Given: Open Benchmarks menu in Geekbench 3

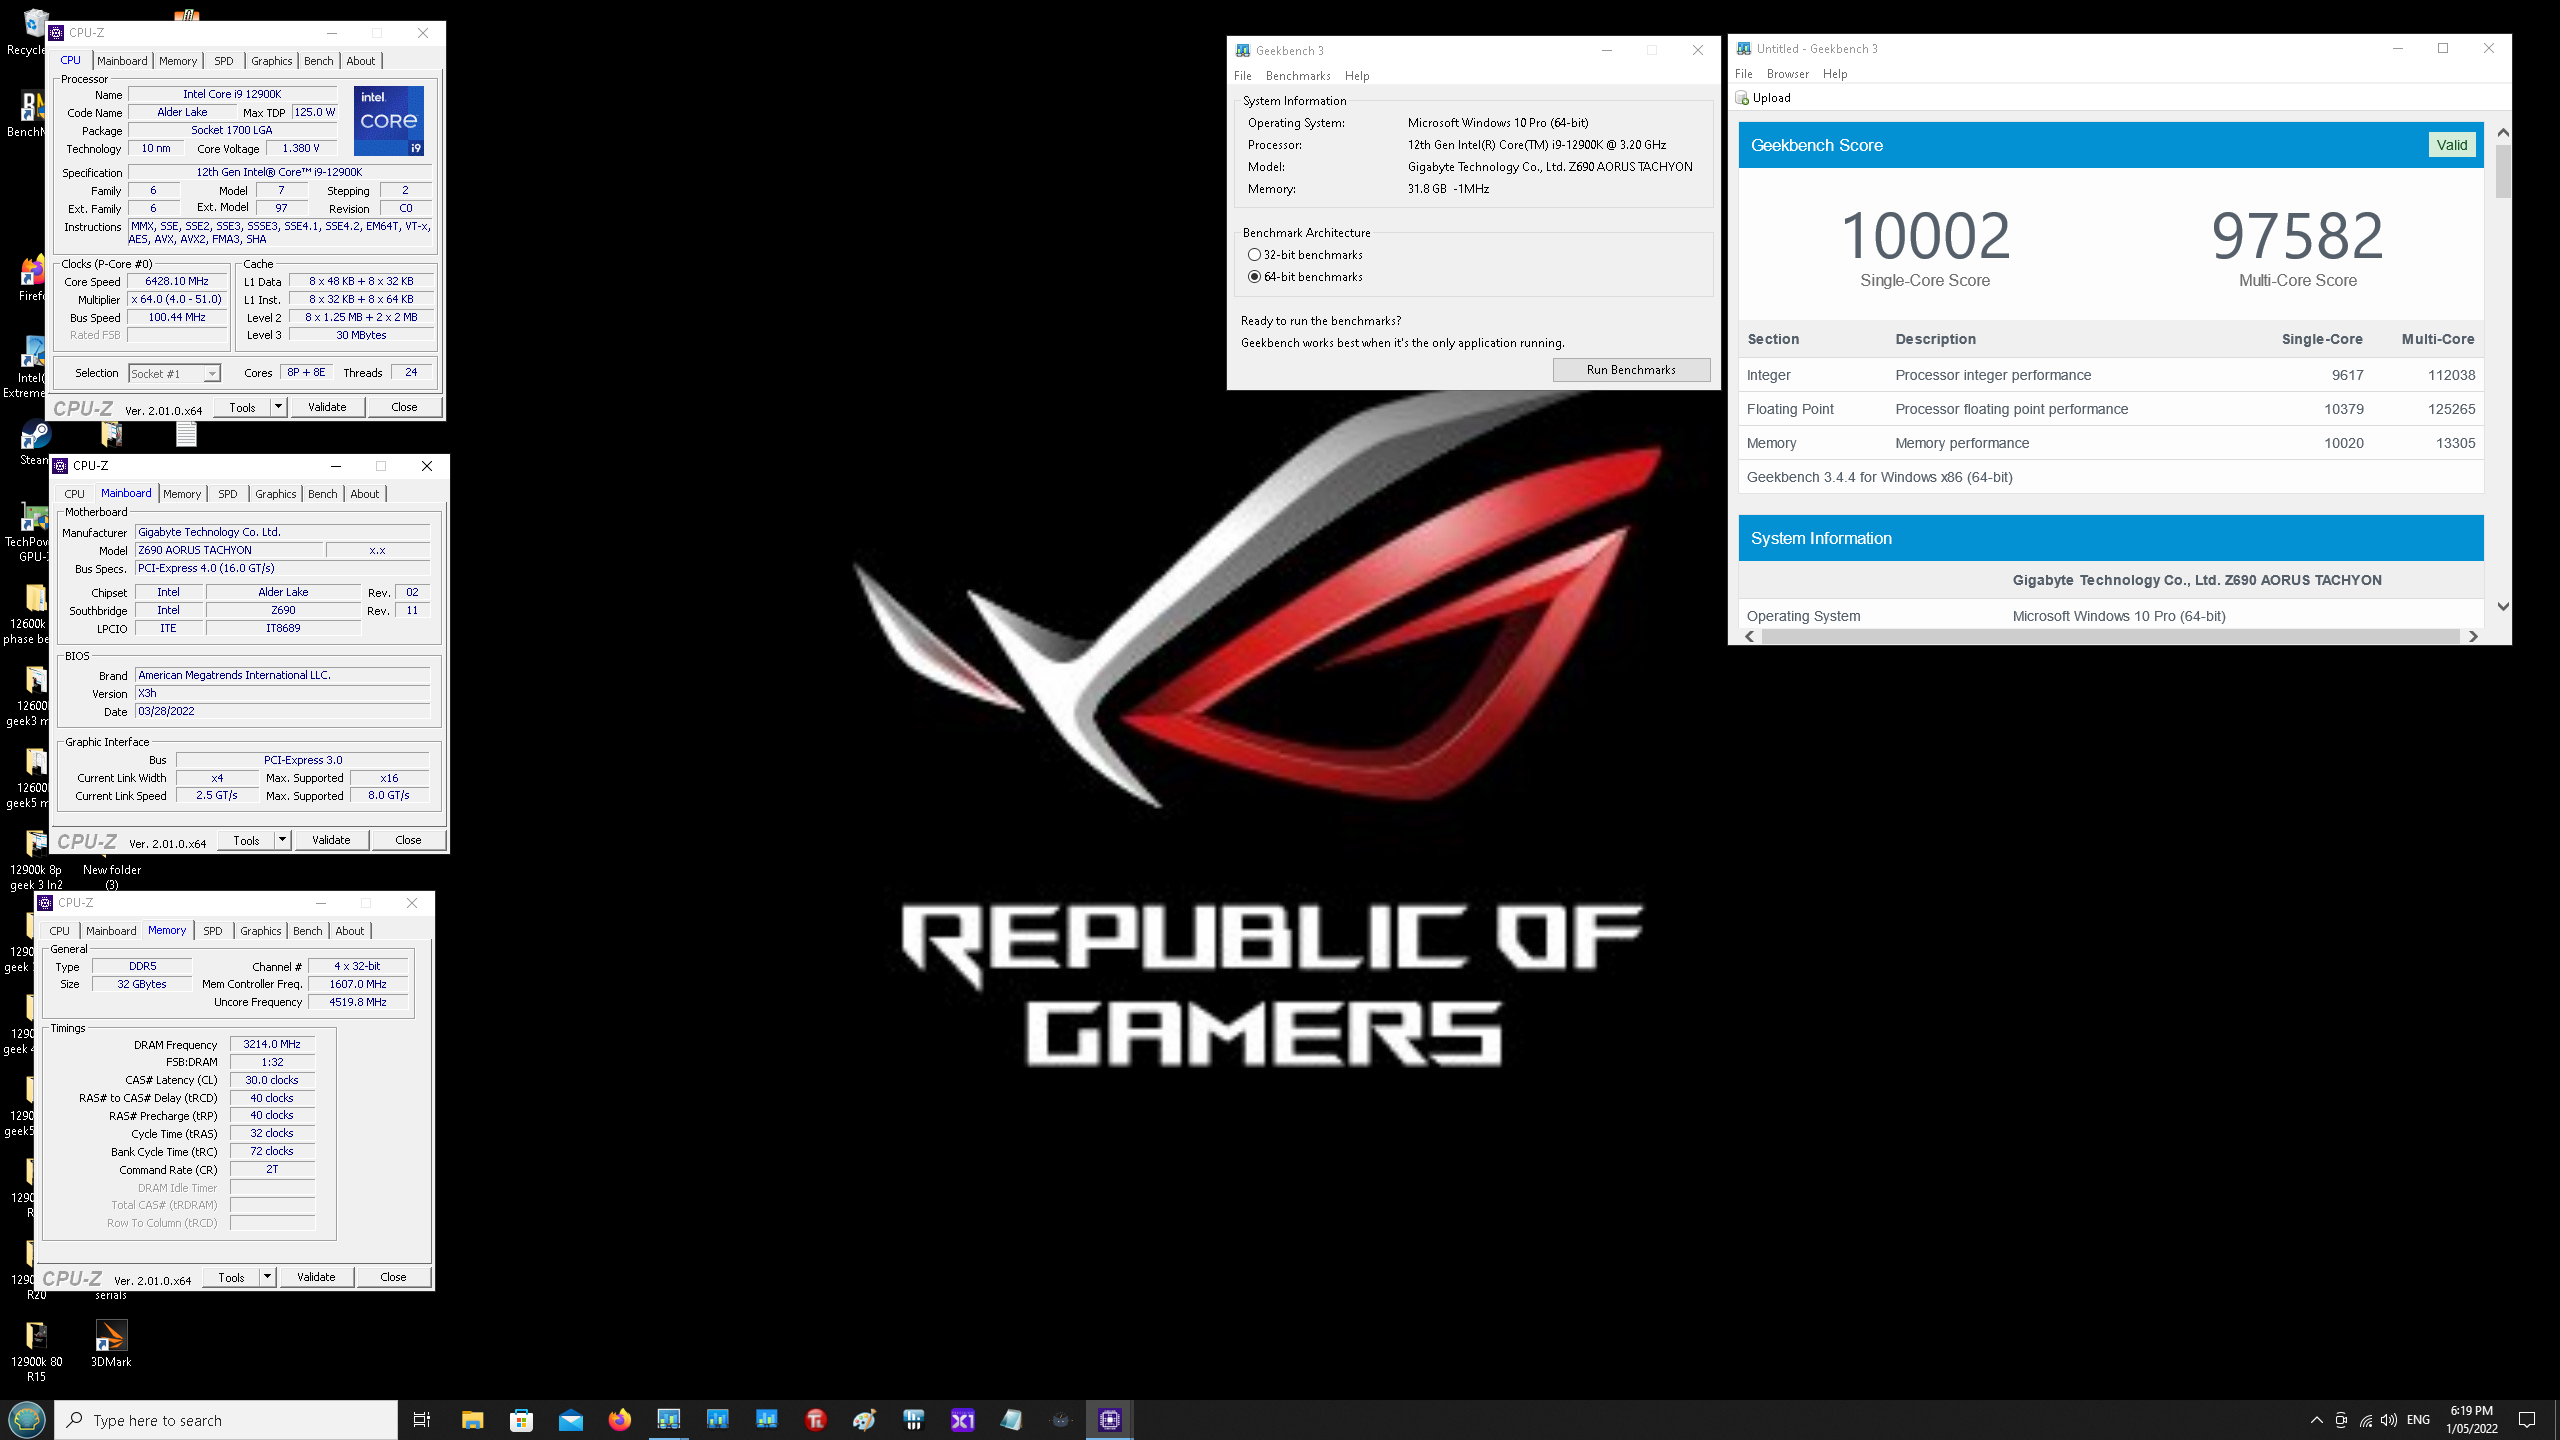Looking at the screenshot, I should point(1298,76).
